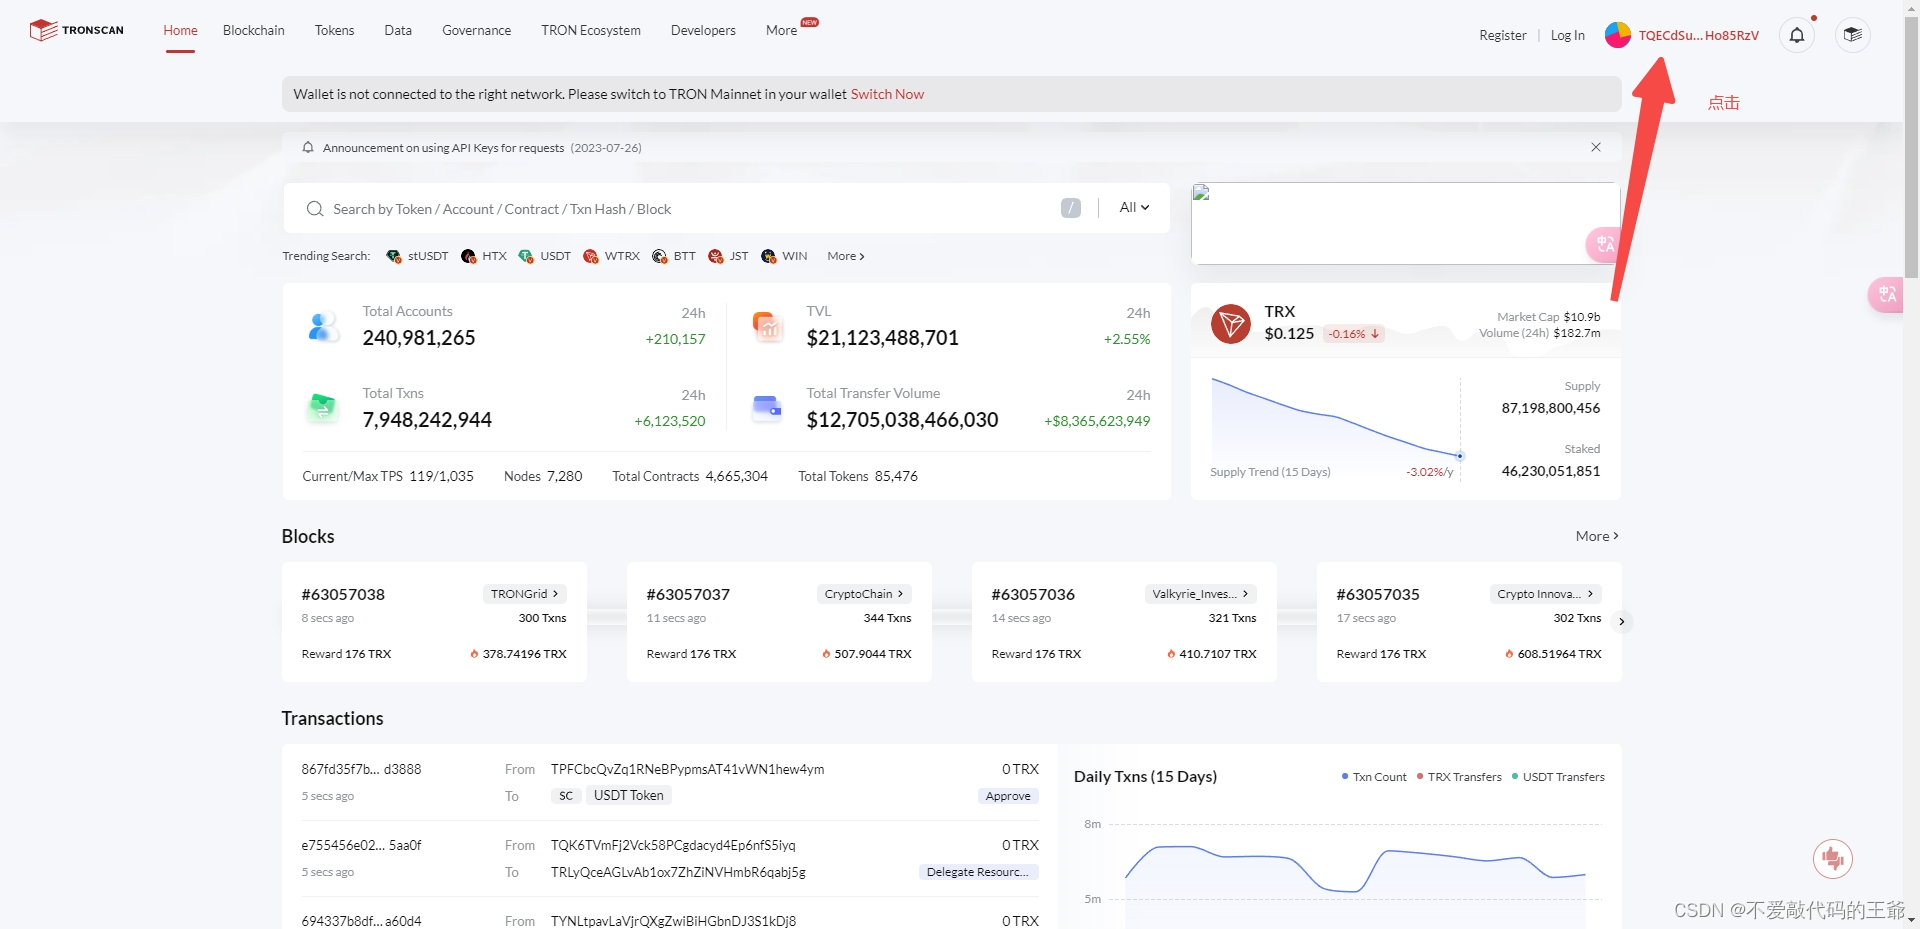Toggle USDT Transfers legend series
This screenshot has width=1920, height=929.
[1558, 777]
